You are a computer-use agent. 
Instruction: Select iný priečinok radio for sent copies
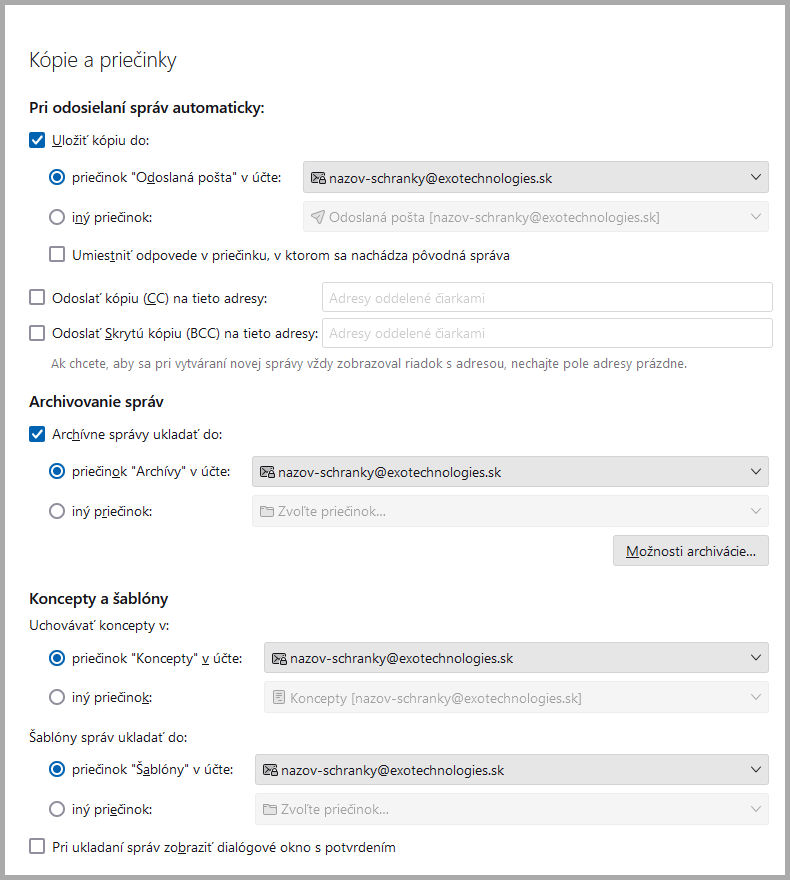point(57,217)
